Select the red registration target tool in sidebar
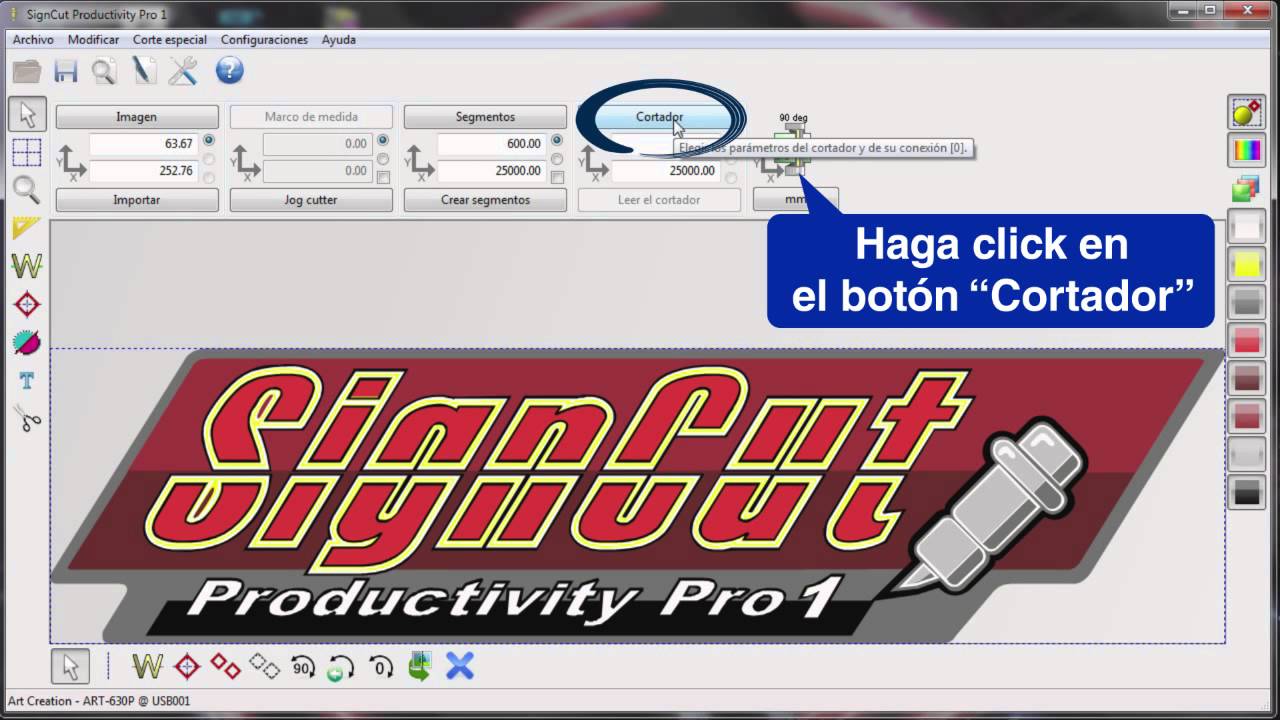This screenshot has width=1280, height=720. point(27,304)
